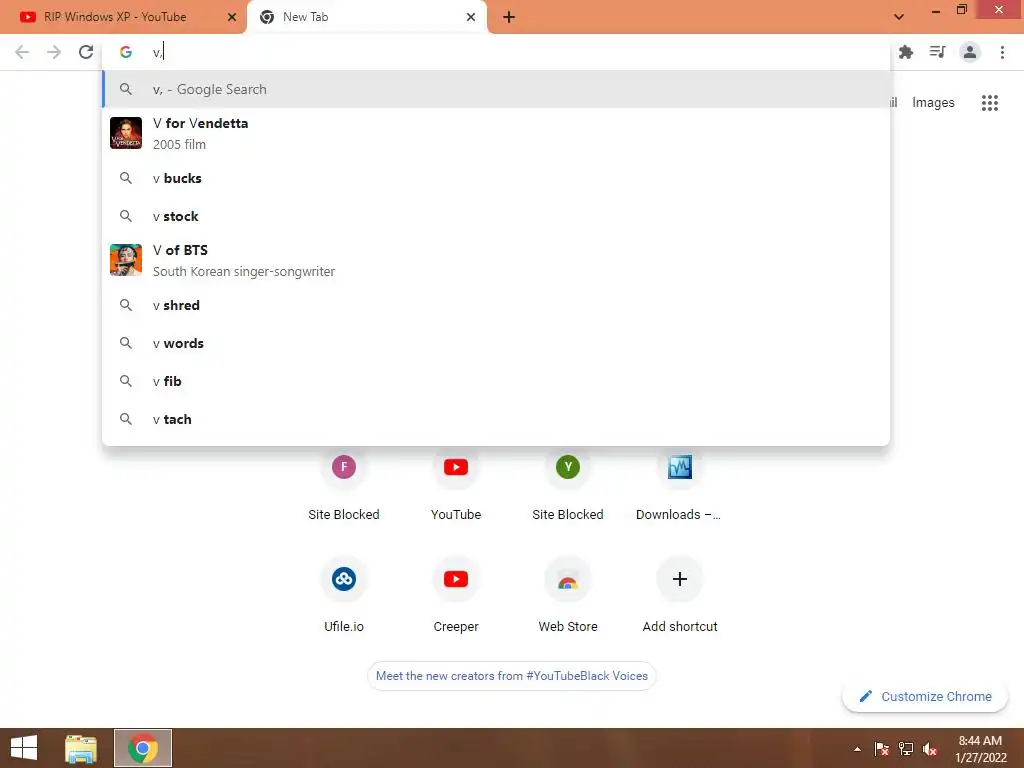Select the 'v tach' suggestion
Viewport: 1024px width, 768px height.
pos(496,419)
